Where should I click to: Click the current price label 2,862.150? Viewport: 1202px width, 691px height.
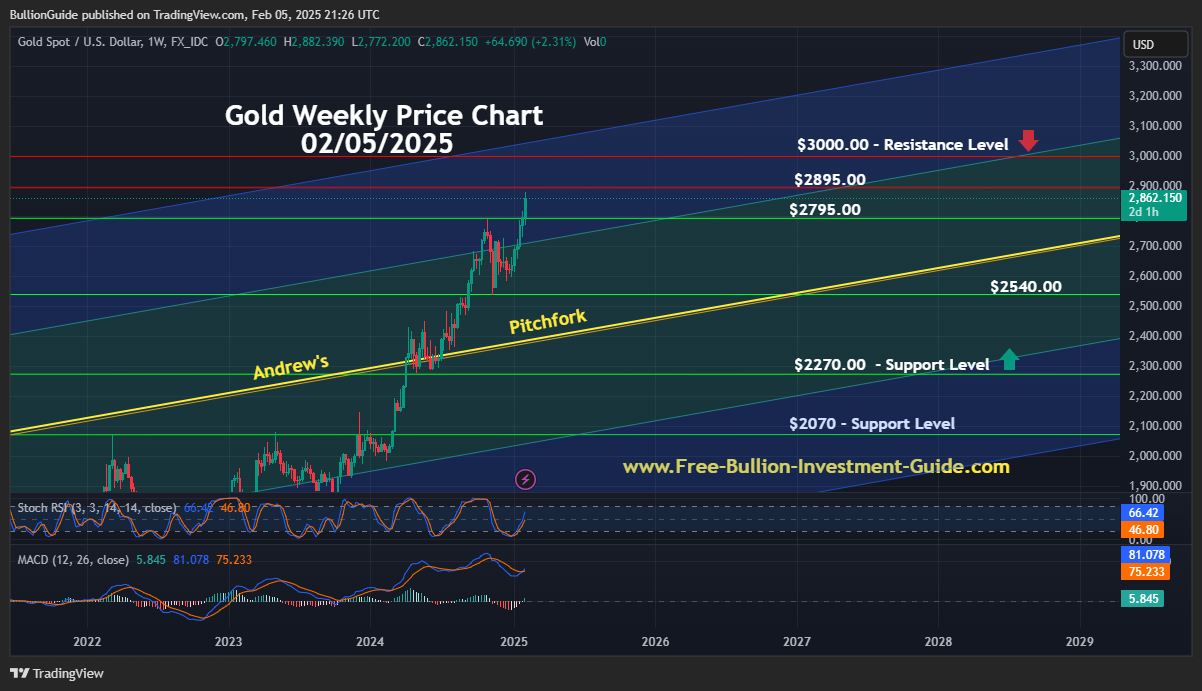(x=1154, y=198)
